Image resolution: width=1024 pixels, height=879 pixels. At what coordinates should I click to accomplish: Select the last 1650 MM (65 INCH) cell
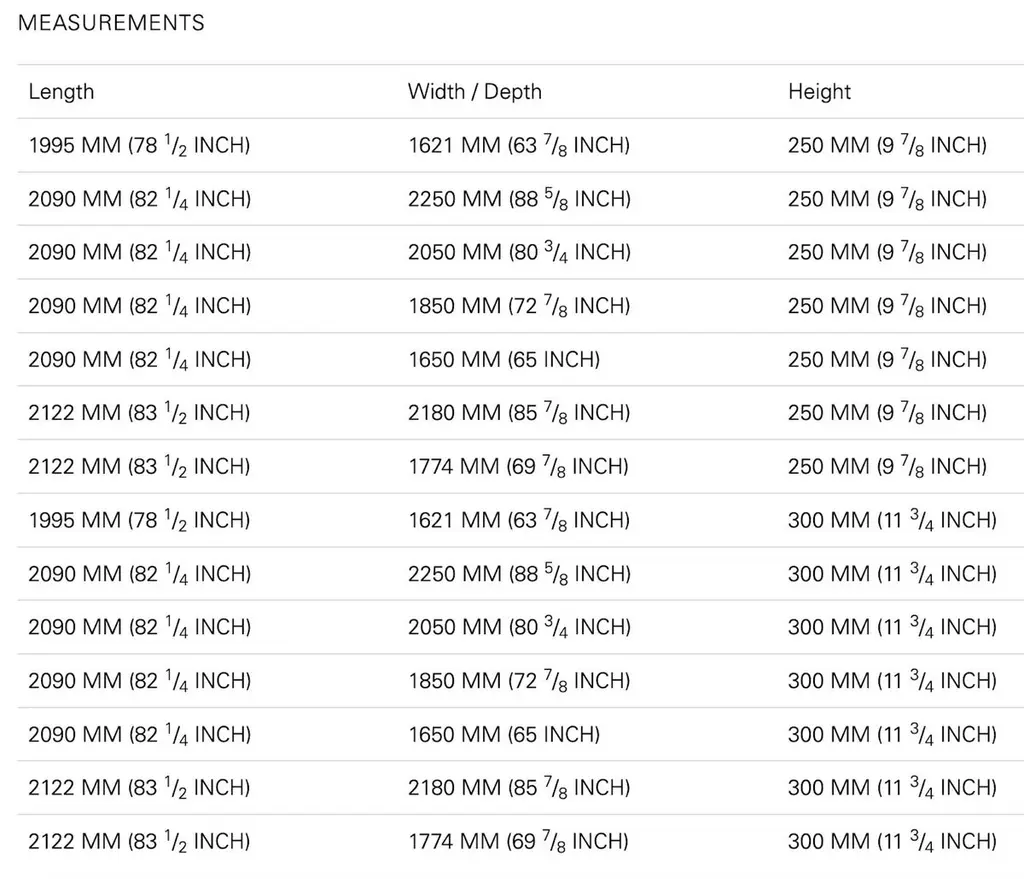(503, 734)
